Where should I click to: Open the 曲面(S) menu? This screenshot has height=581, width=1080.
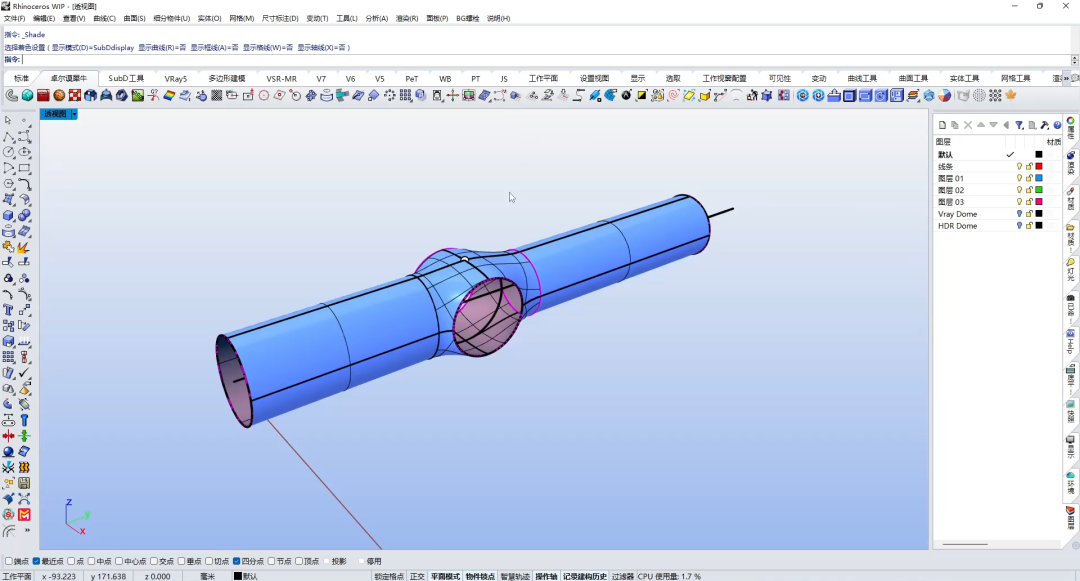pos(134,19)
